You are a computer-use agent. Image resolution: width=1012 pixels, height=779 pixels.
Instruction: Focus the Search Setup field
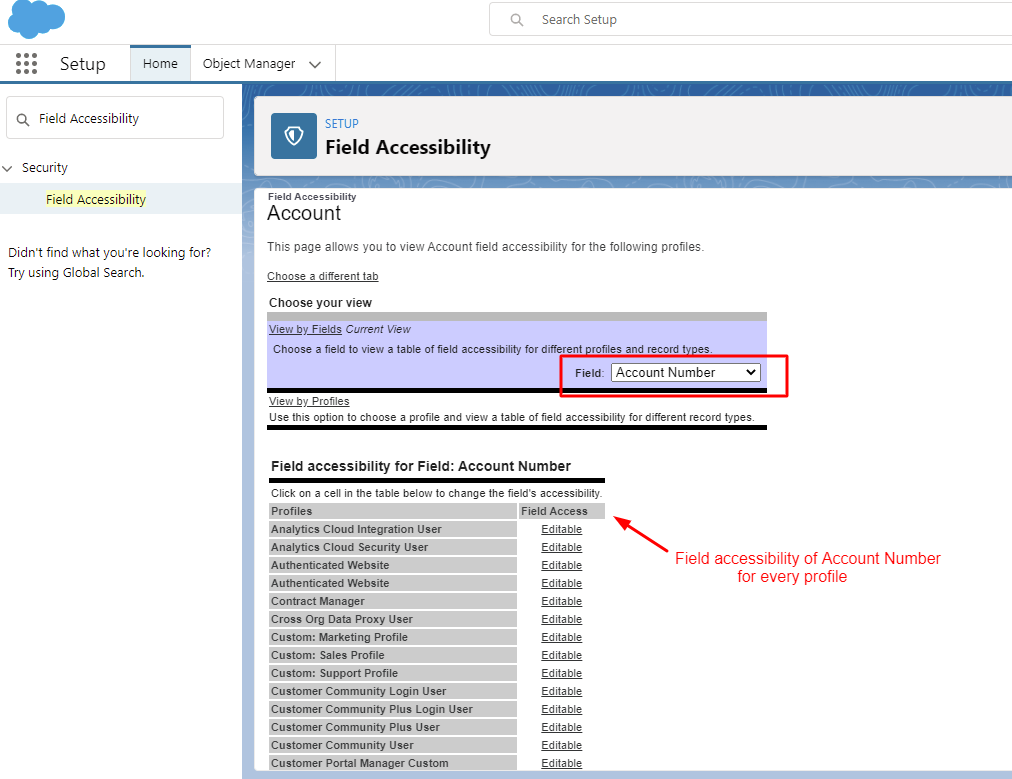pyautogui.click(x=751, y=19)
